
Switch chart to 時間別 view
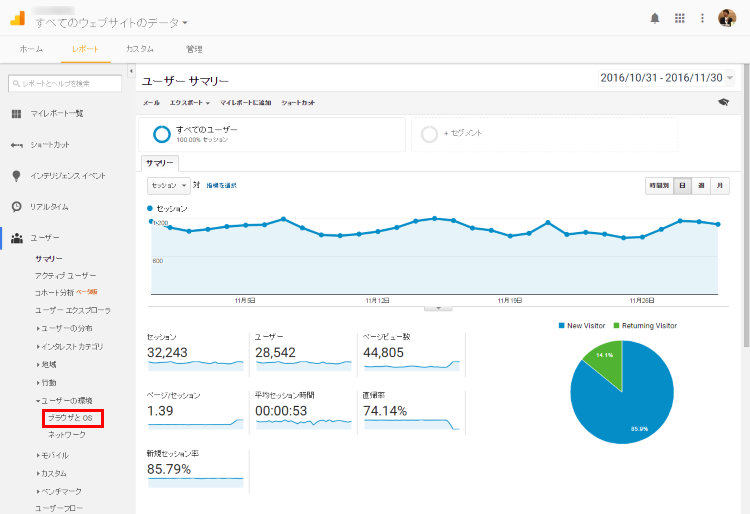pos(659,186)
